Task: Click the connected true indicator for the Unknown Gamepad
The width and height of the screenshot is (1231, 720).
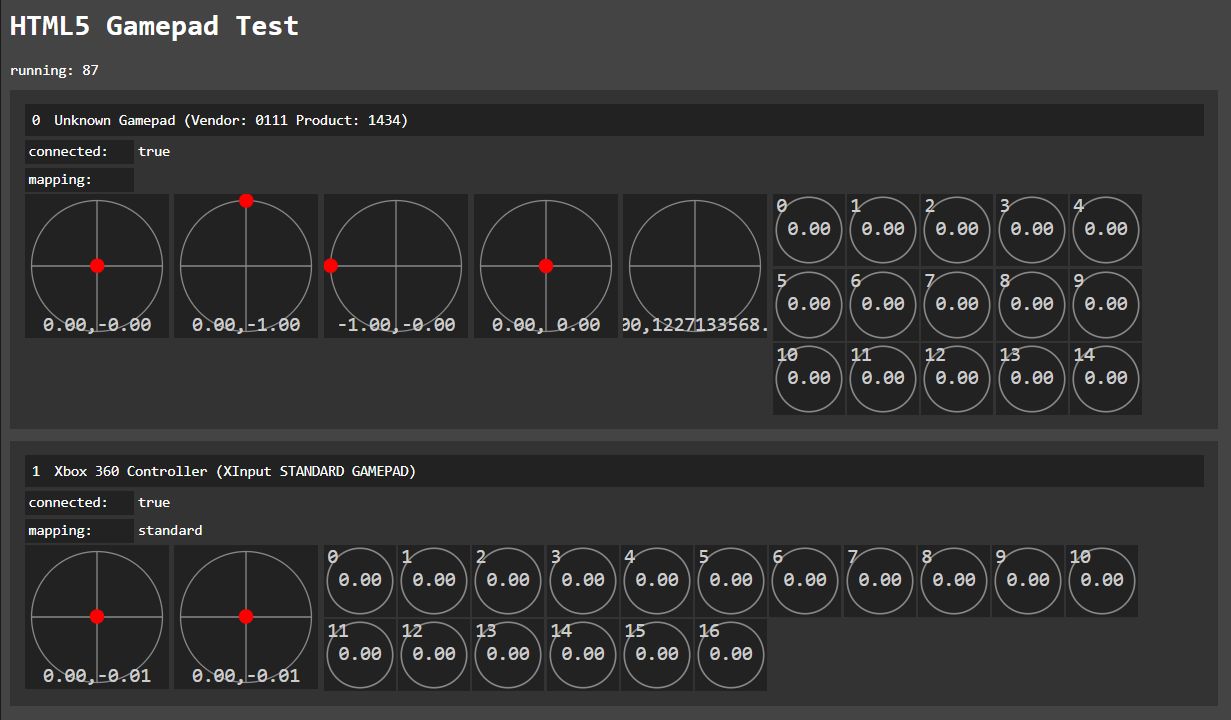Action: (155, 151)
